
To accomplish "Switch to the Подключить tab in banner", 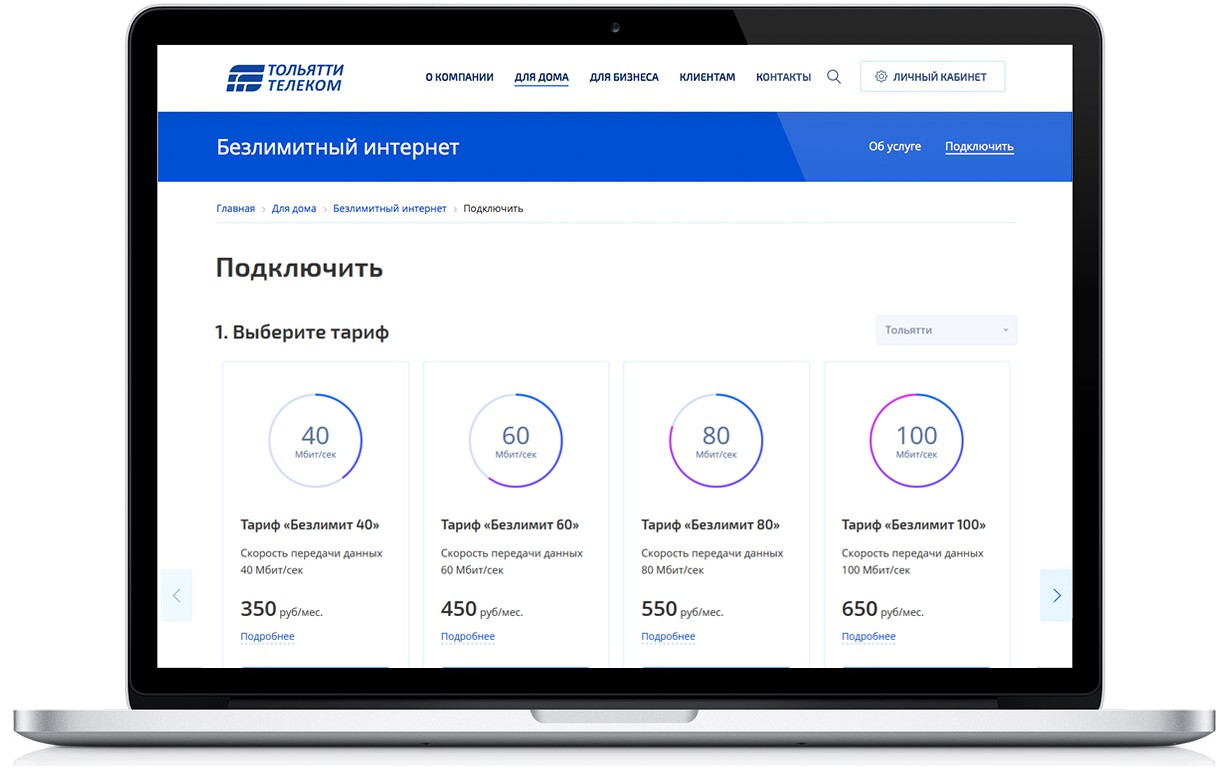I will [x=979, y=147].
